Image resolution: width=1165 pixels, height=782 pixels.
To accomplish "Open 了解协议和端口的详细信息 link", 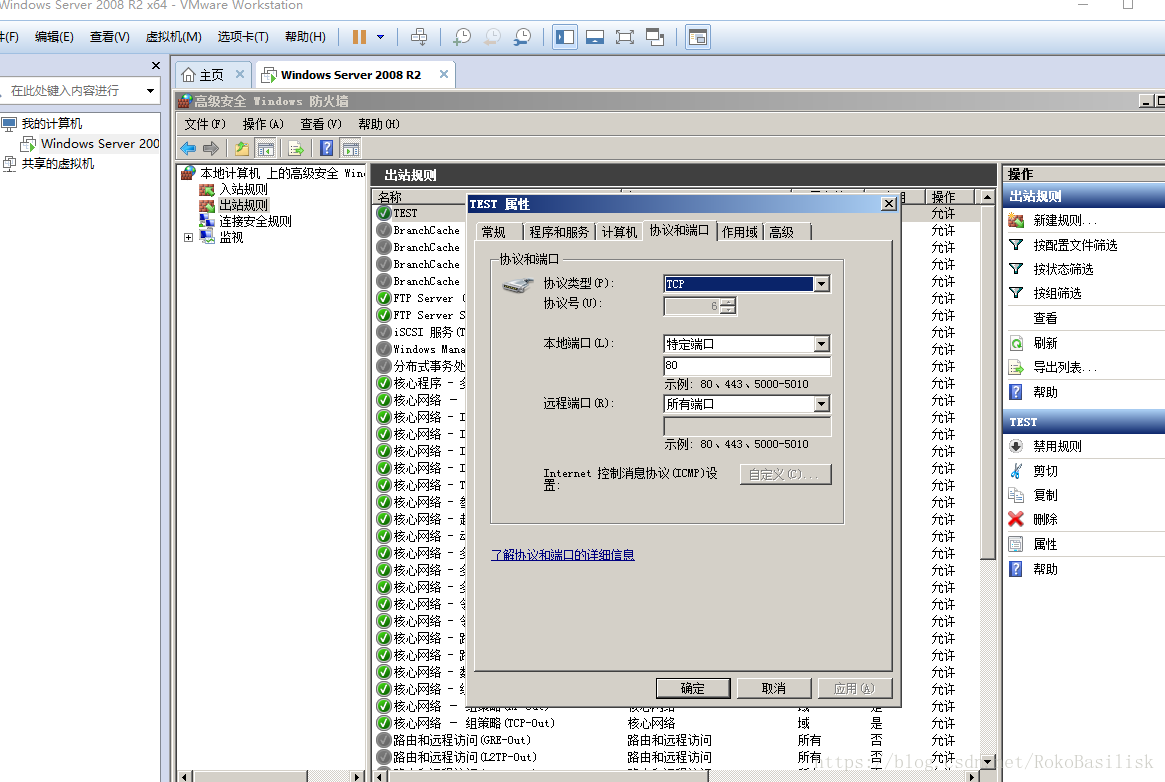I will [562, 555].
